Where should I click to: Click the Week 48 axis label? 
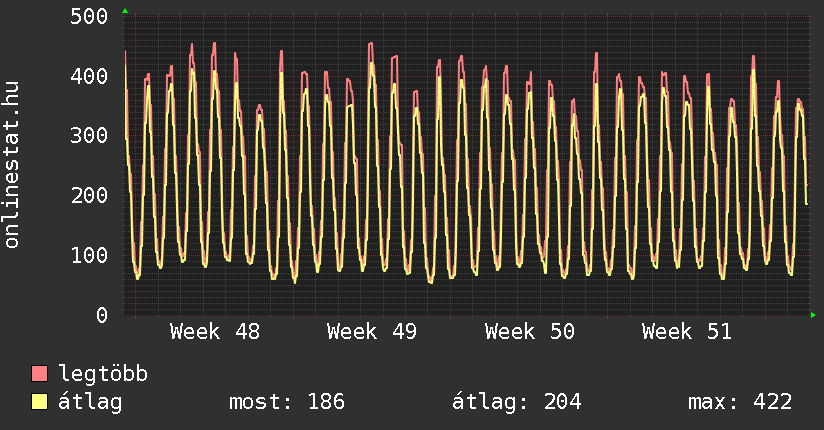(215, 332)
